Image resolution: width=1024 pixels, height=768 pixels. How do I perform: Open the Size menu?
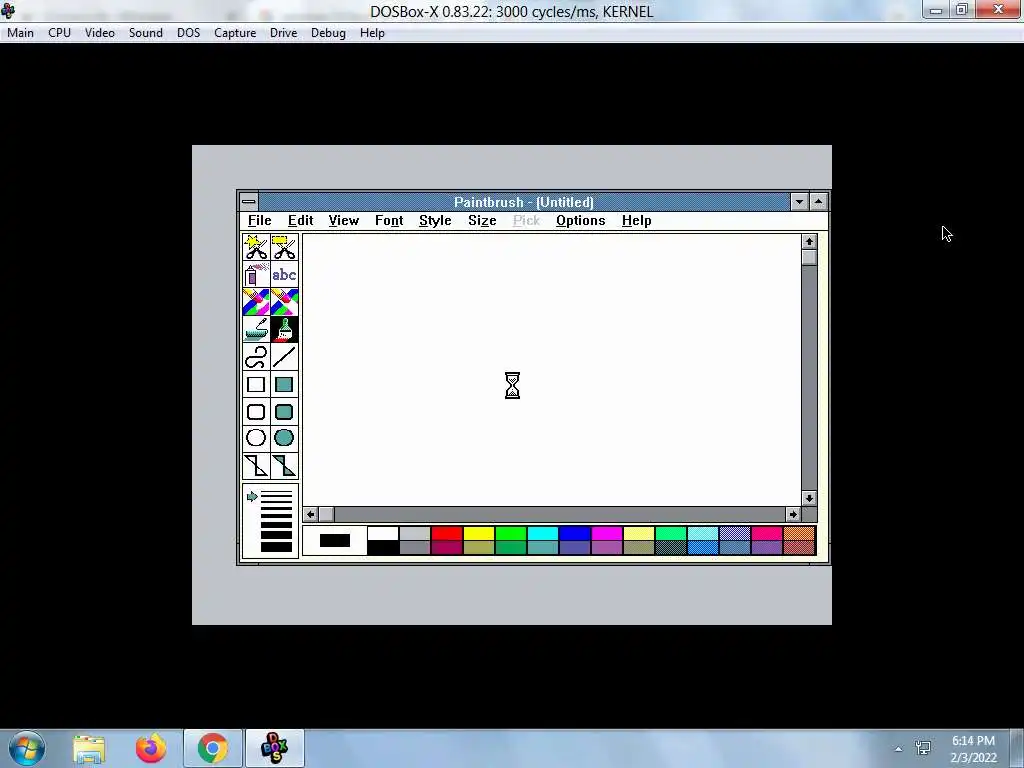click(x=482, y=221)
